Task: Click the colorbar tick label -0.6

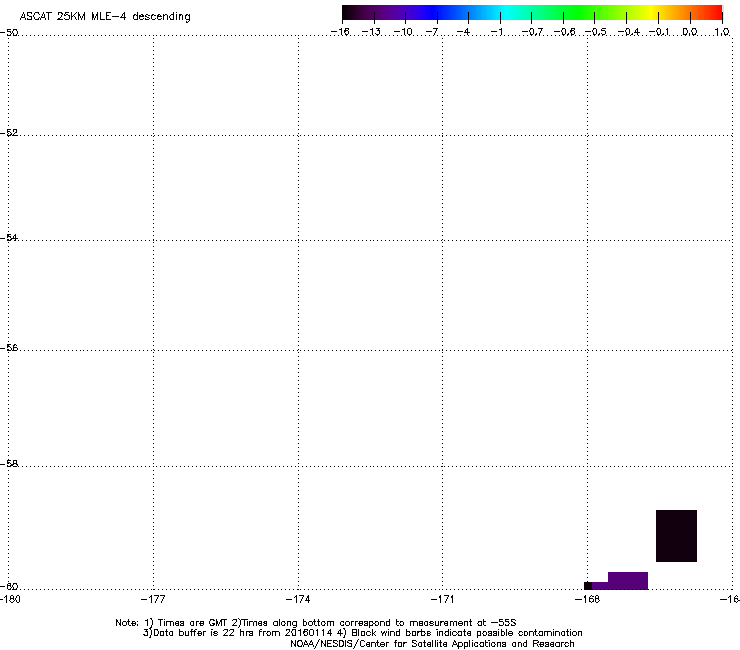Action: [x=564, y=32]
